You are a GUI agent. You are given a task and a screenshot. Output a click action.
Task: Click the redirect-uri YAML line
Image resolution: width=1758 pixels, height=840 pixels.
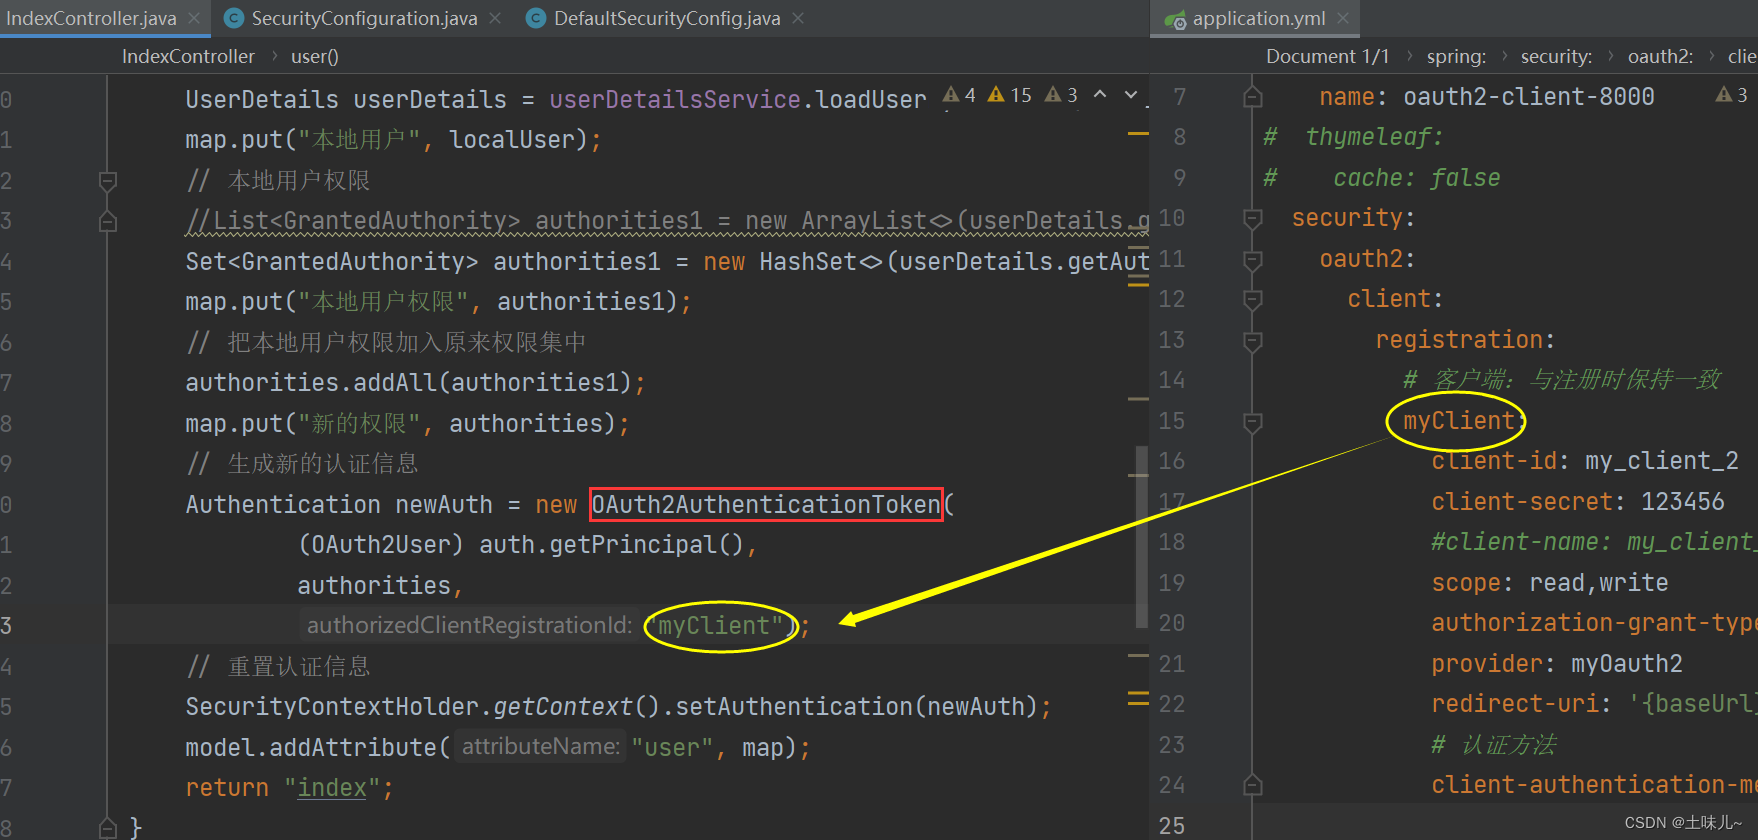(x=1594, y=704)
